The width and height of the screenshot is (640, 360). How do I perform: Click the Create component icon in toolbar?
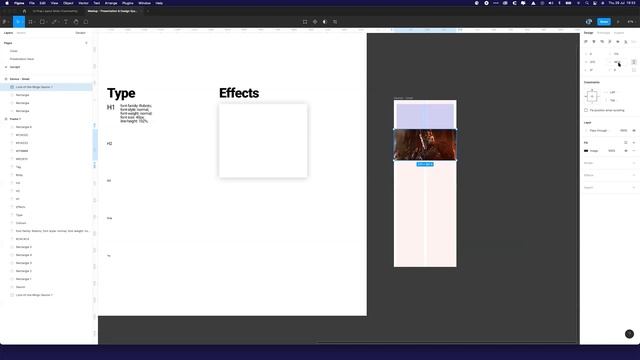(x=315, y=22)
